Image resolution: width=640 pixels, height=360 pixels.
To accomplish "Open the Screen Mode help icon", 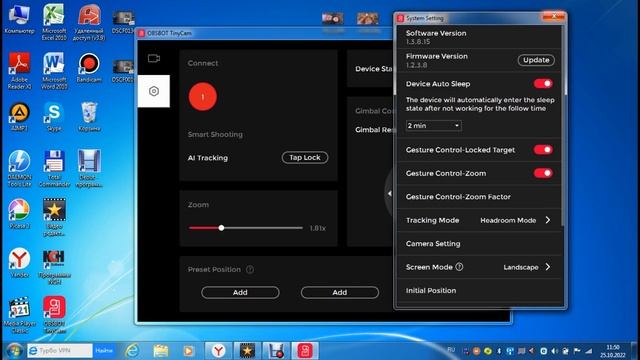I will 459,267.
